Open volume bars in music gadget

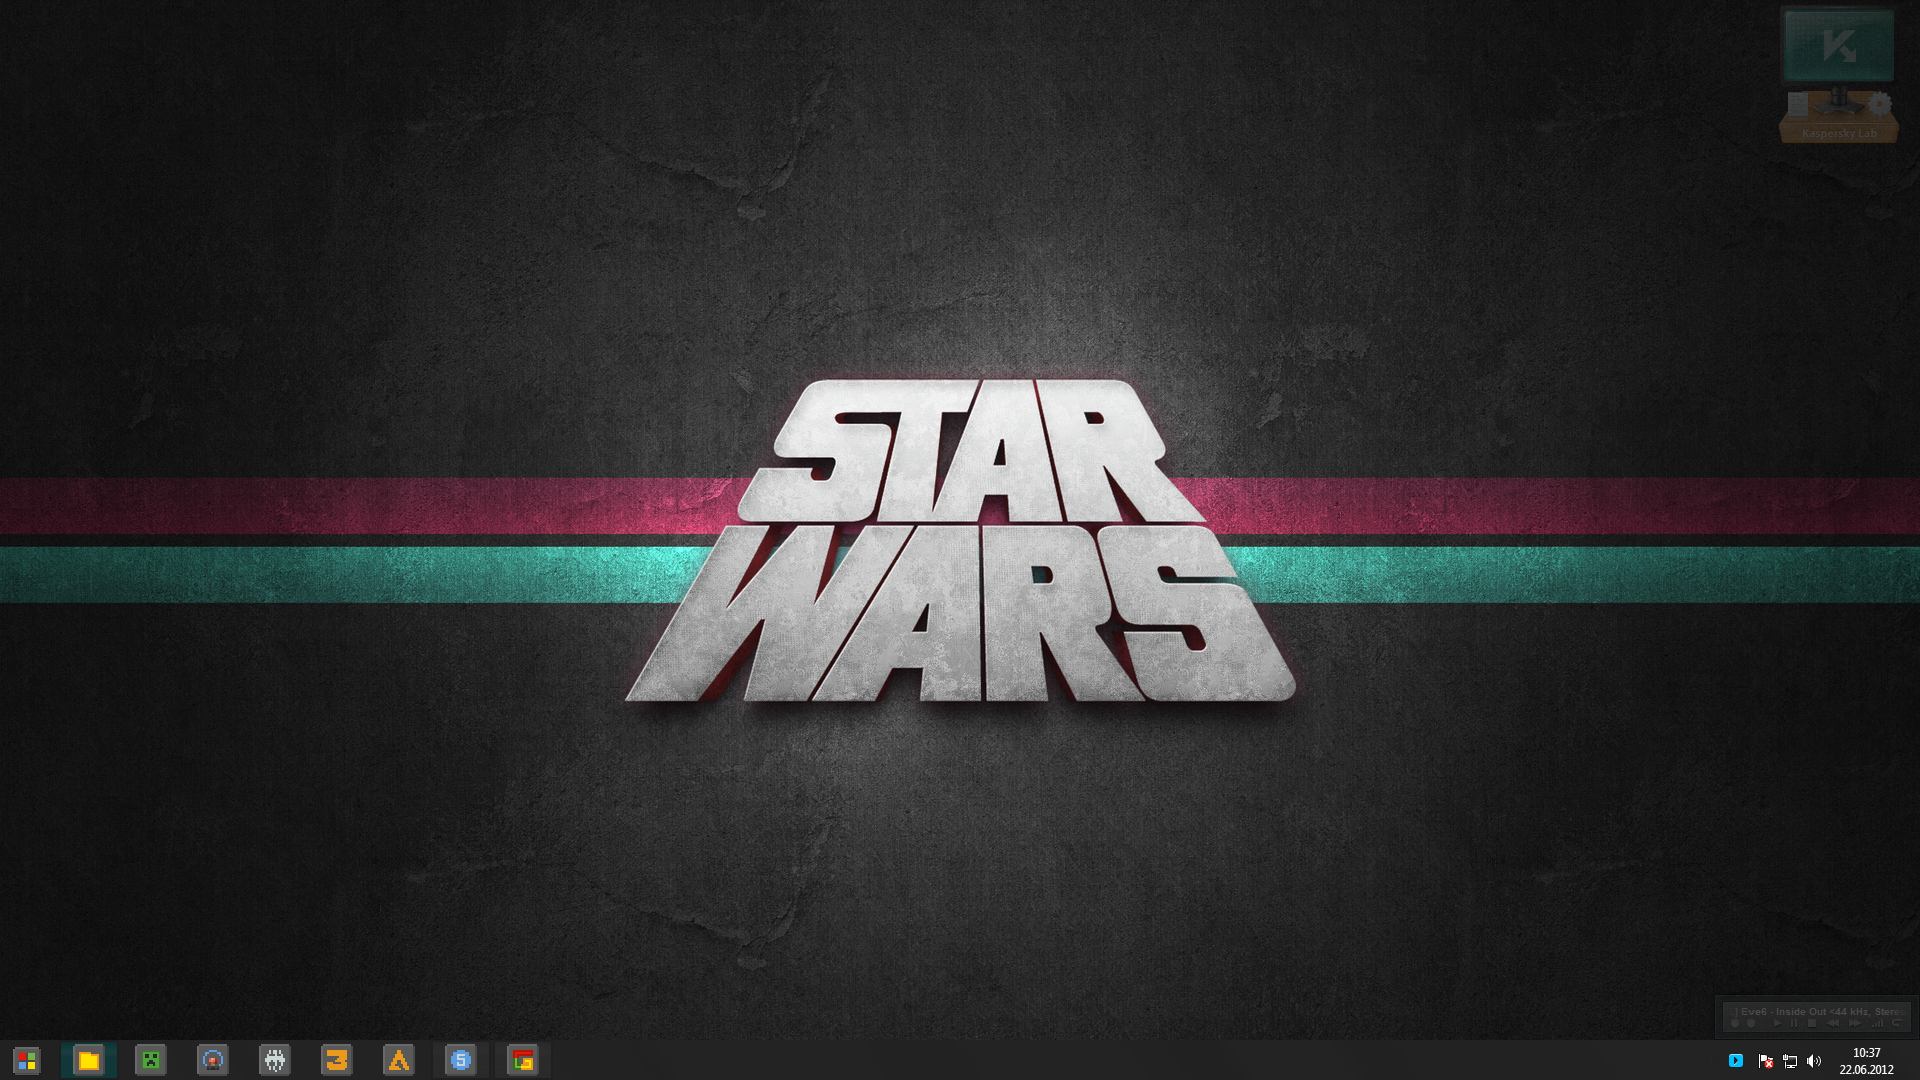(x=1877, y=1023)
